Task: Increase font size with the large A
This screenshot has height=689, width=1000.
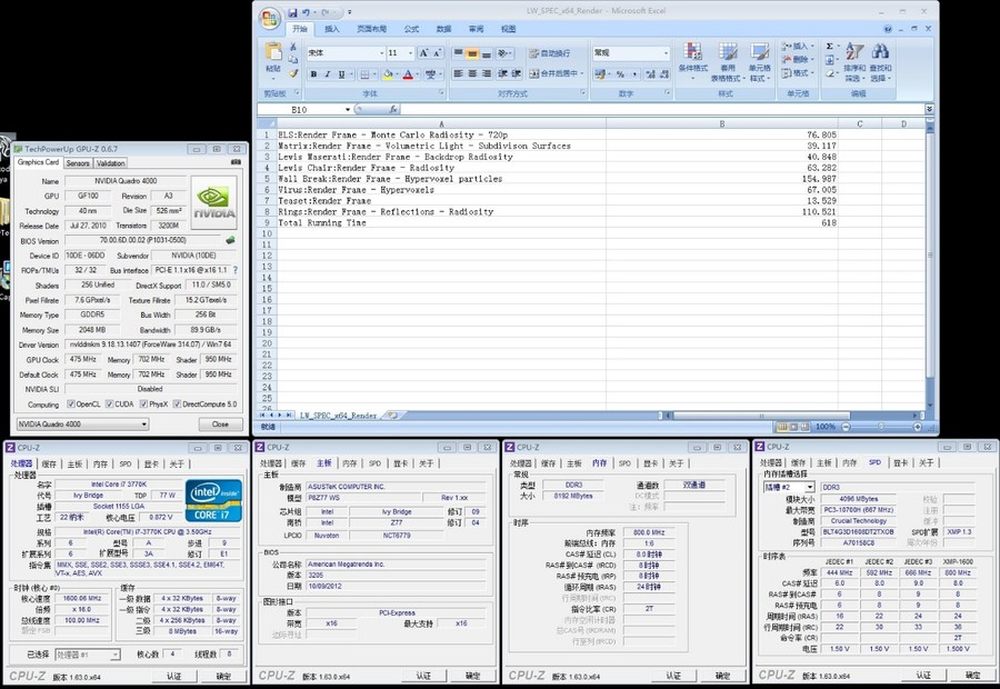Action: pyautogui.click(x=423, y=53)
